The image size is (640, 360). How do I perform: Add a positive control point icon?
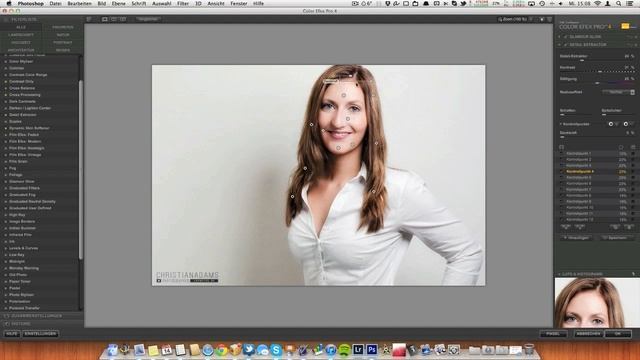[x=611, y=124]
